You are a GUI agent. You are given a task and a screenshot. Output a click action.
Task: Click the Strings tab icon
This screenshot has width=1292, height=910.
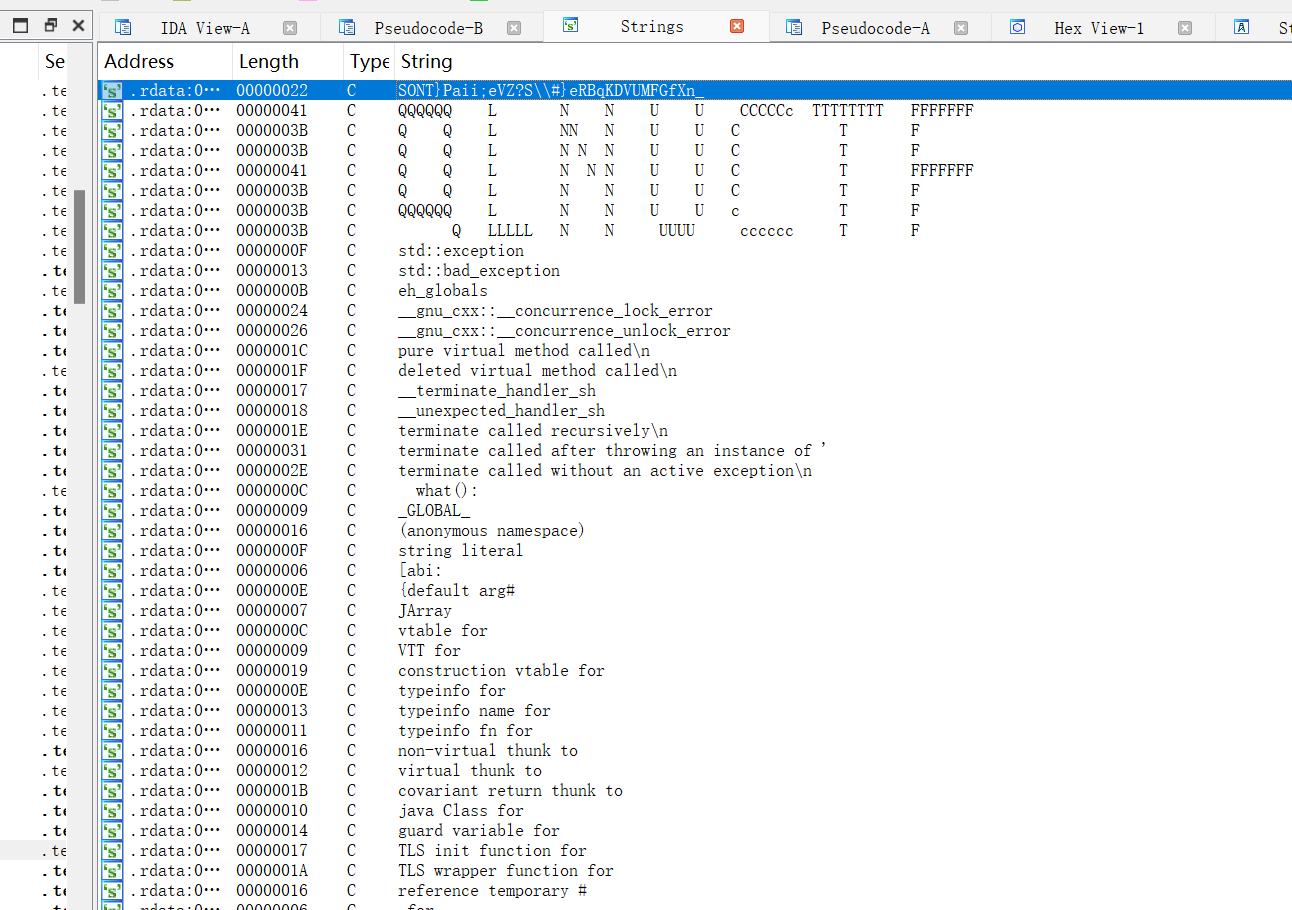[571, 25]
